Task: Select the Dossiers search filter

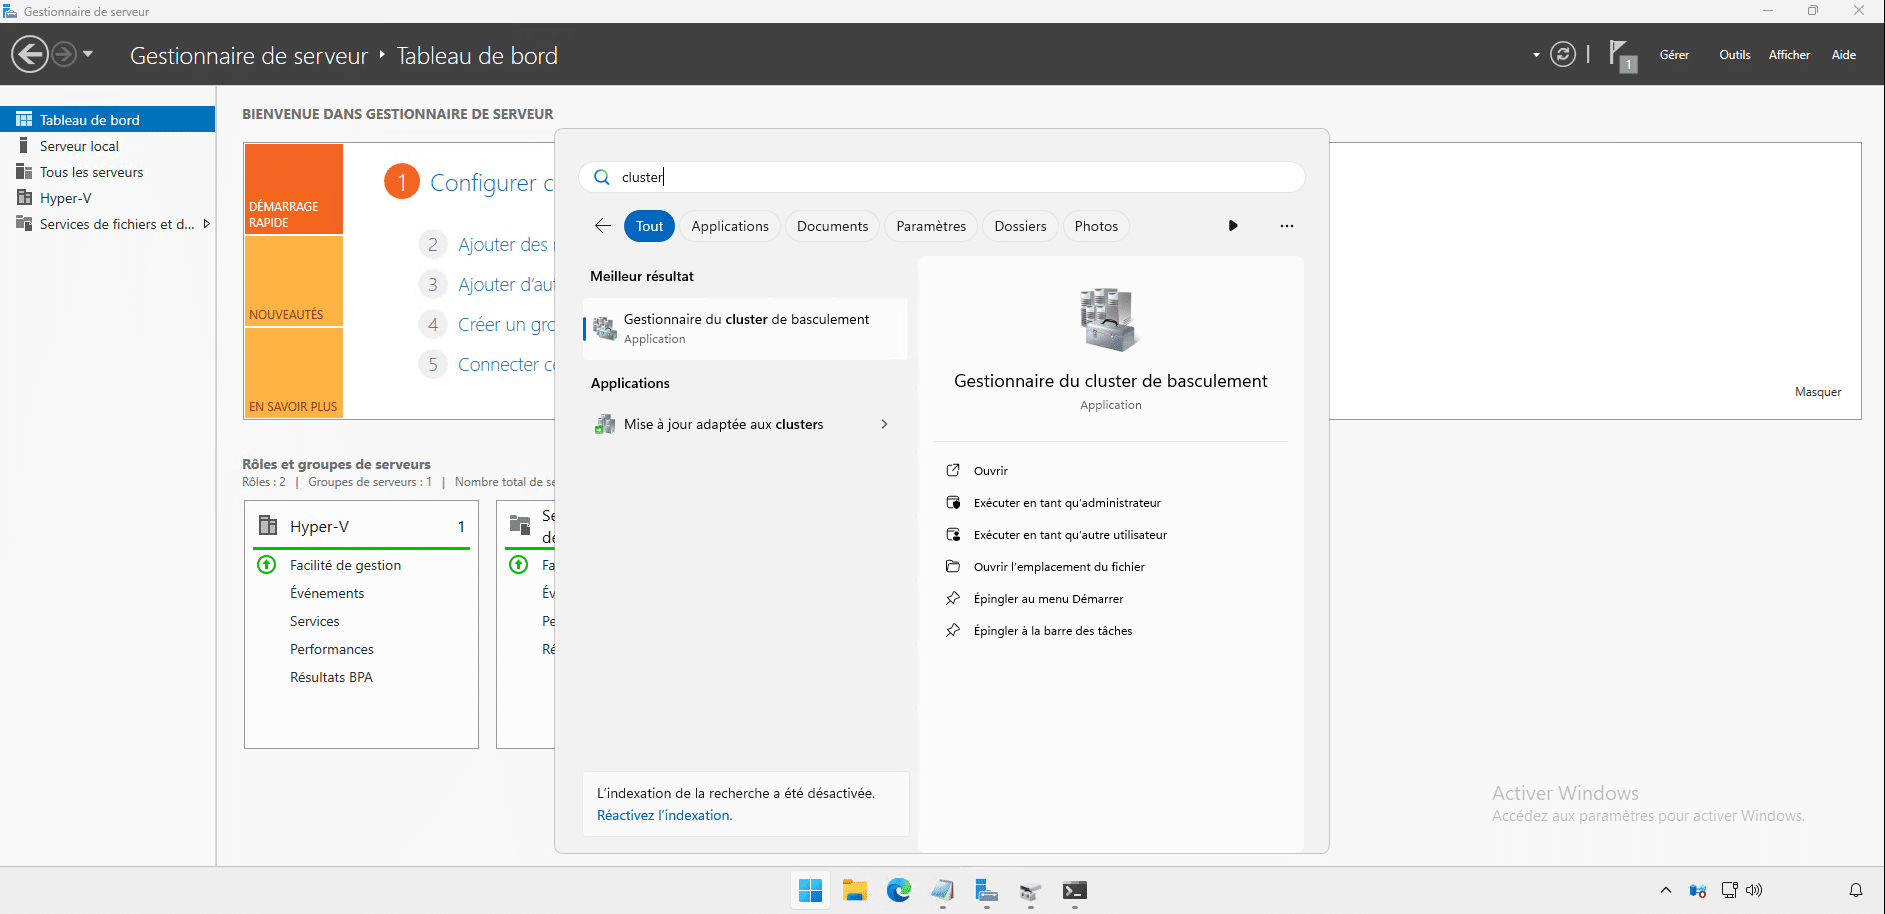Action: tap(1020, 226)
